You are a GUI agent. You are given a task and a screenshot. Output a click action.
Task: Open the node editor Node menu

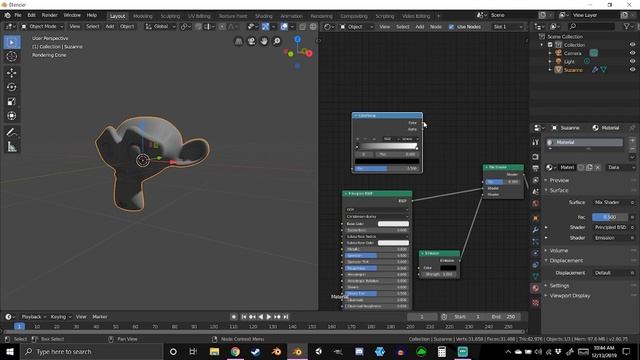[436, 27]
